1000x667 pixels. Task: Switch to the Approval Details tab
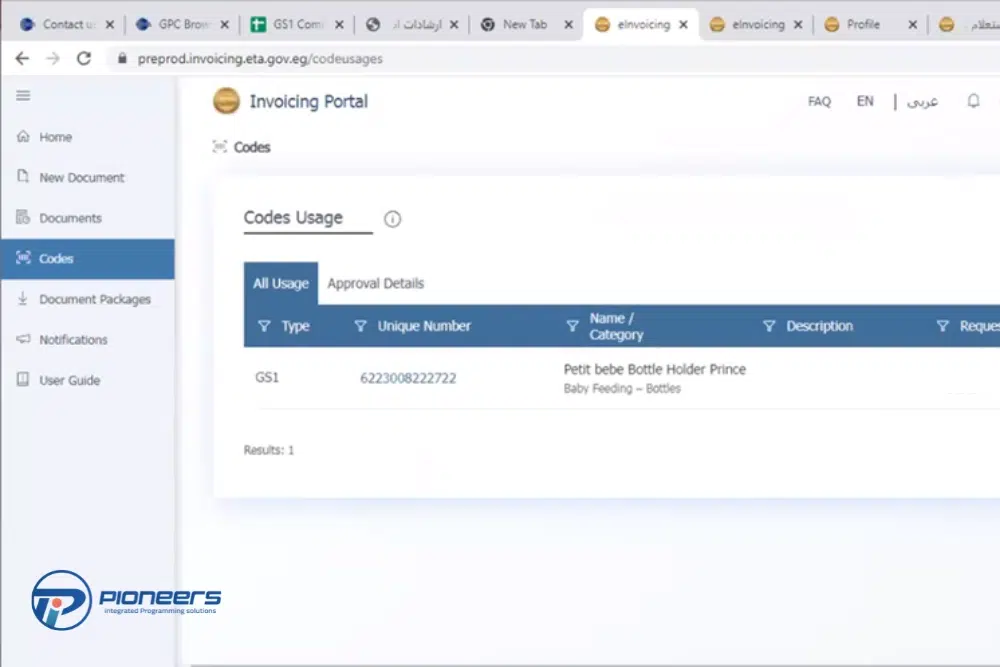click(375, 283)
